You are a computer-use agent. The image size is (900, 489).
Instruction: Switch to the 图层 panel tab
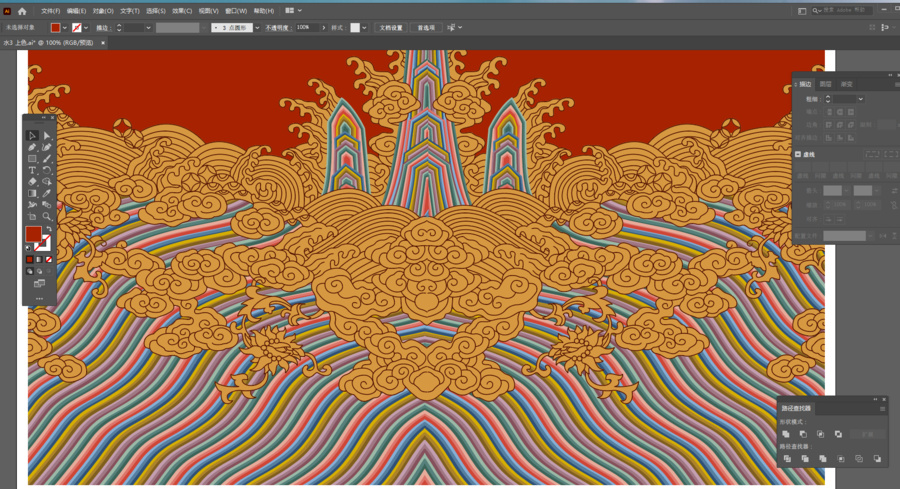point(825,84)
